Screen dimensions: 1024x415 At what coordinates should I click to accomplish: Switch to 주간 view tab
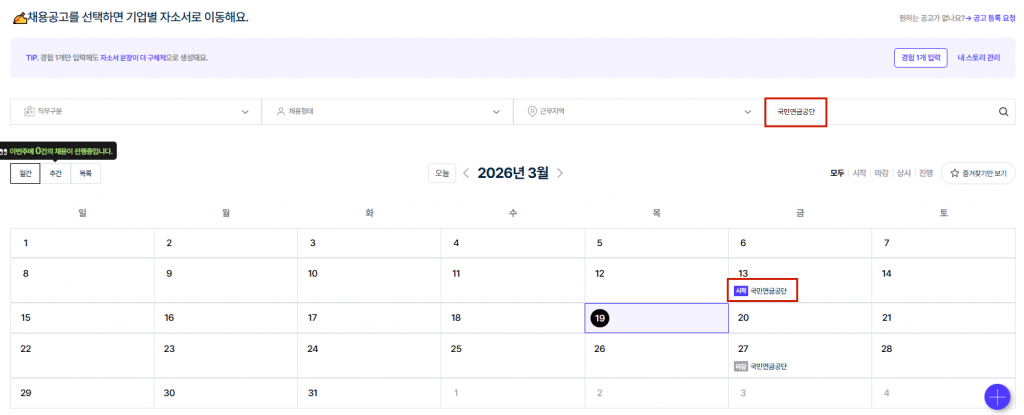click(56, 174)
